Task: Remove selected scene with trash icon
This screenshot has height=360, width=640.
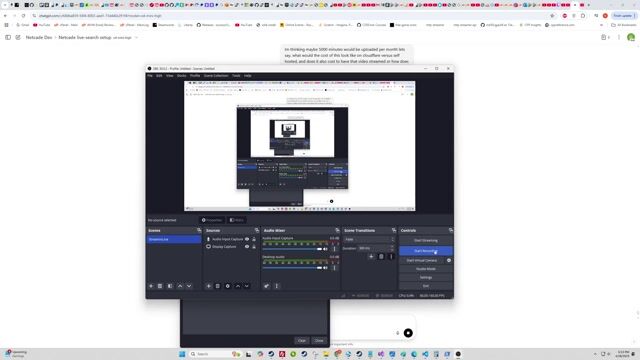Action: 160,286
